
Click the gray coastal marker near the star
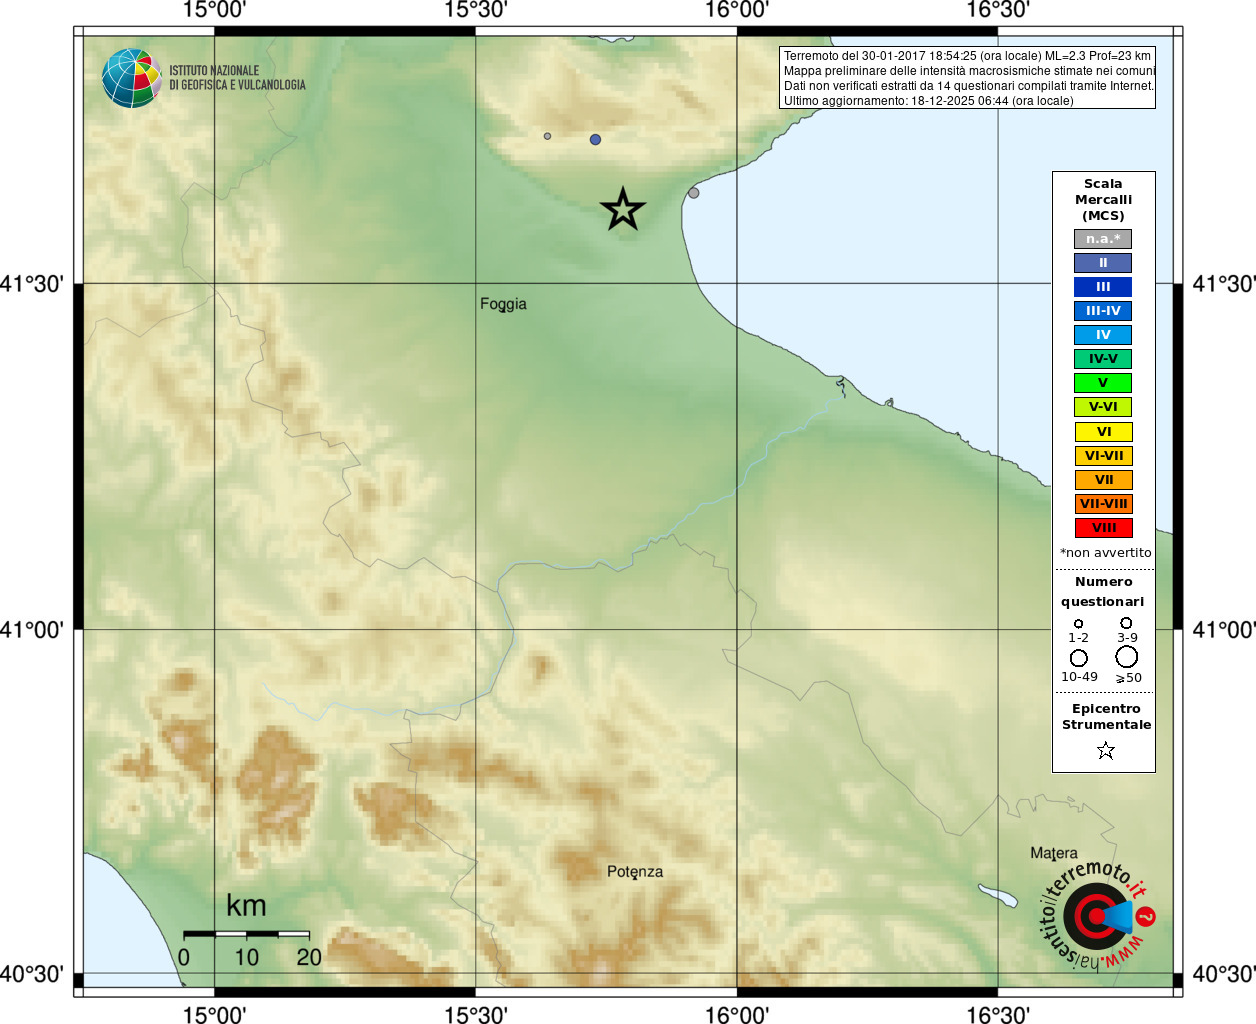tap(693, 193)
